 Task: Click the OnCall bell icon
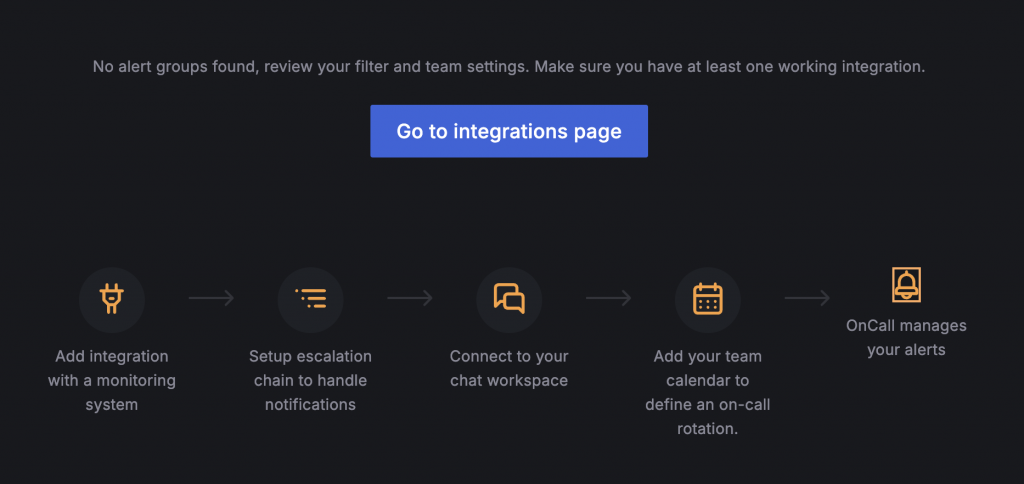tap(906, 285)
